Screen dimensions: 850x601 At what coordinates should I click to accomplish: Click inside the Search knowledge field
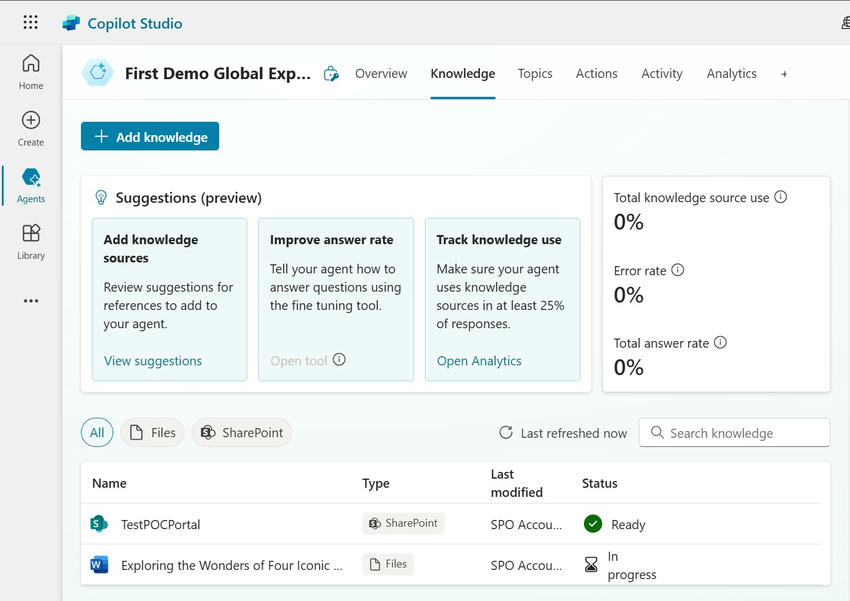[x=734, y=432]
